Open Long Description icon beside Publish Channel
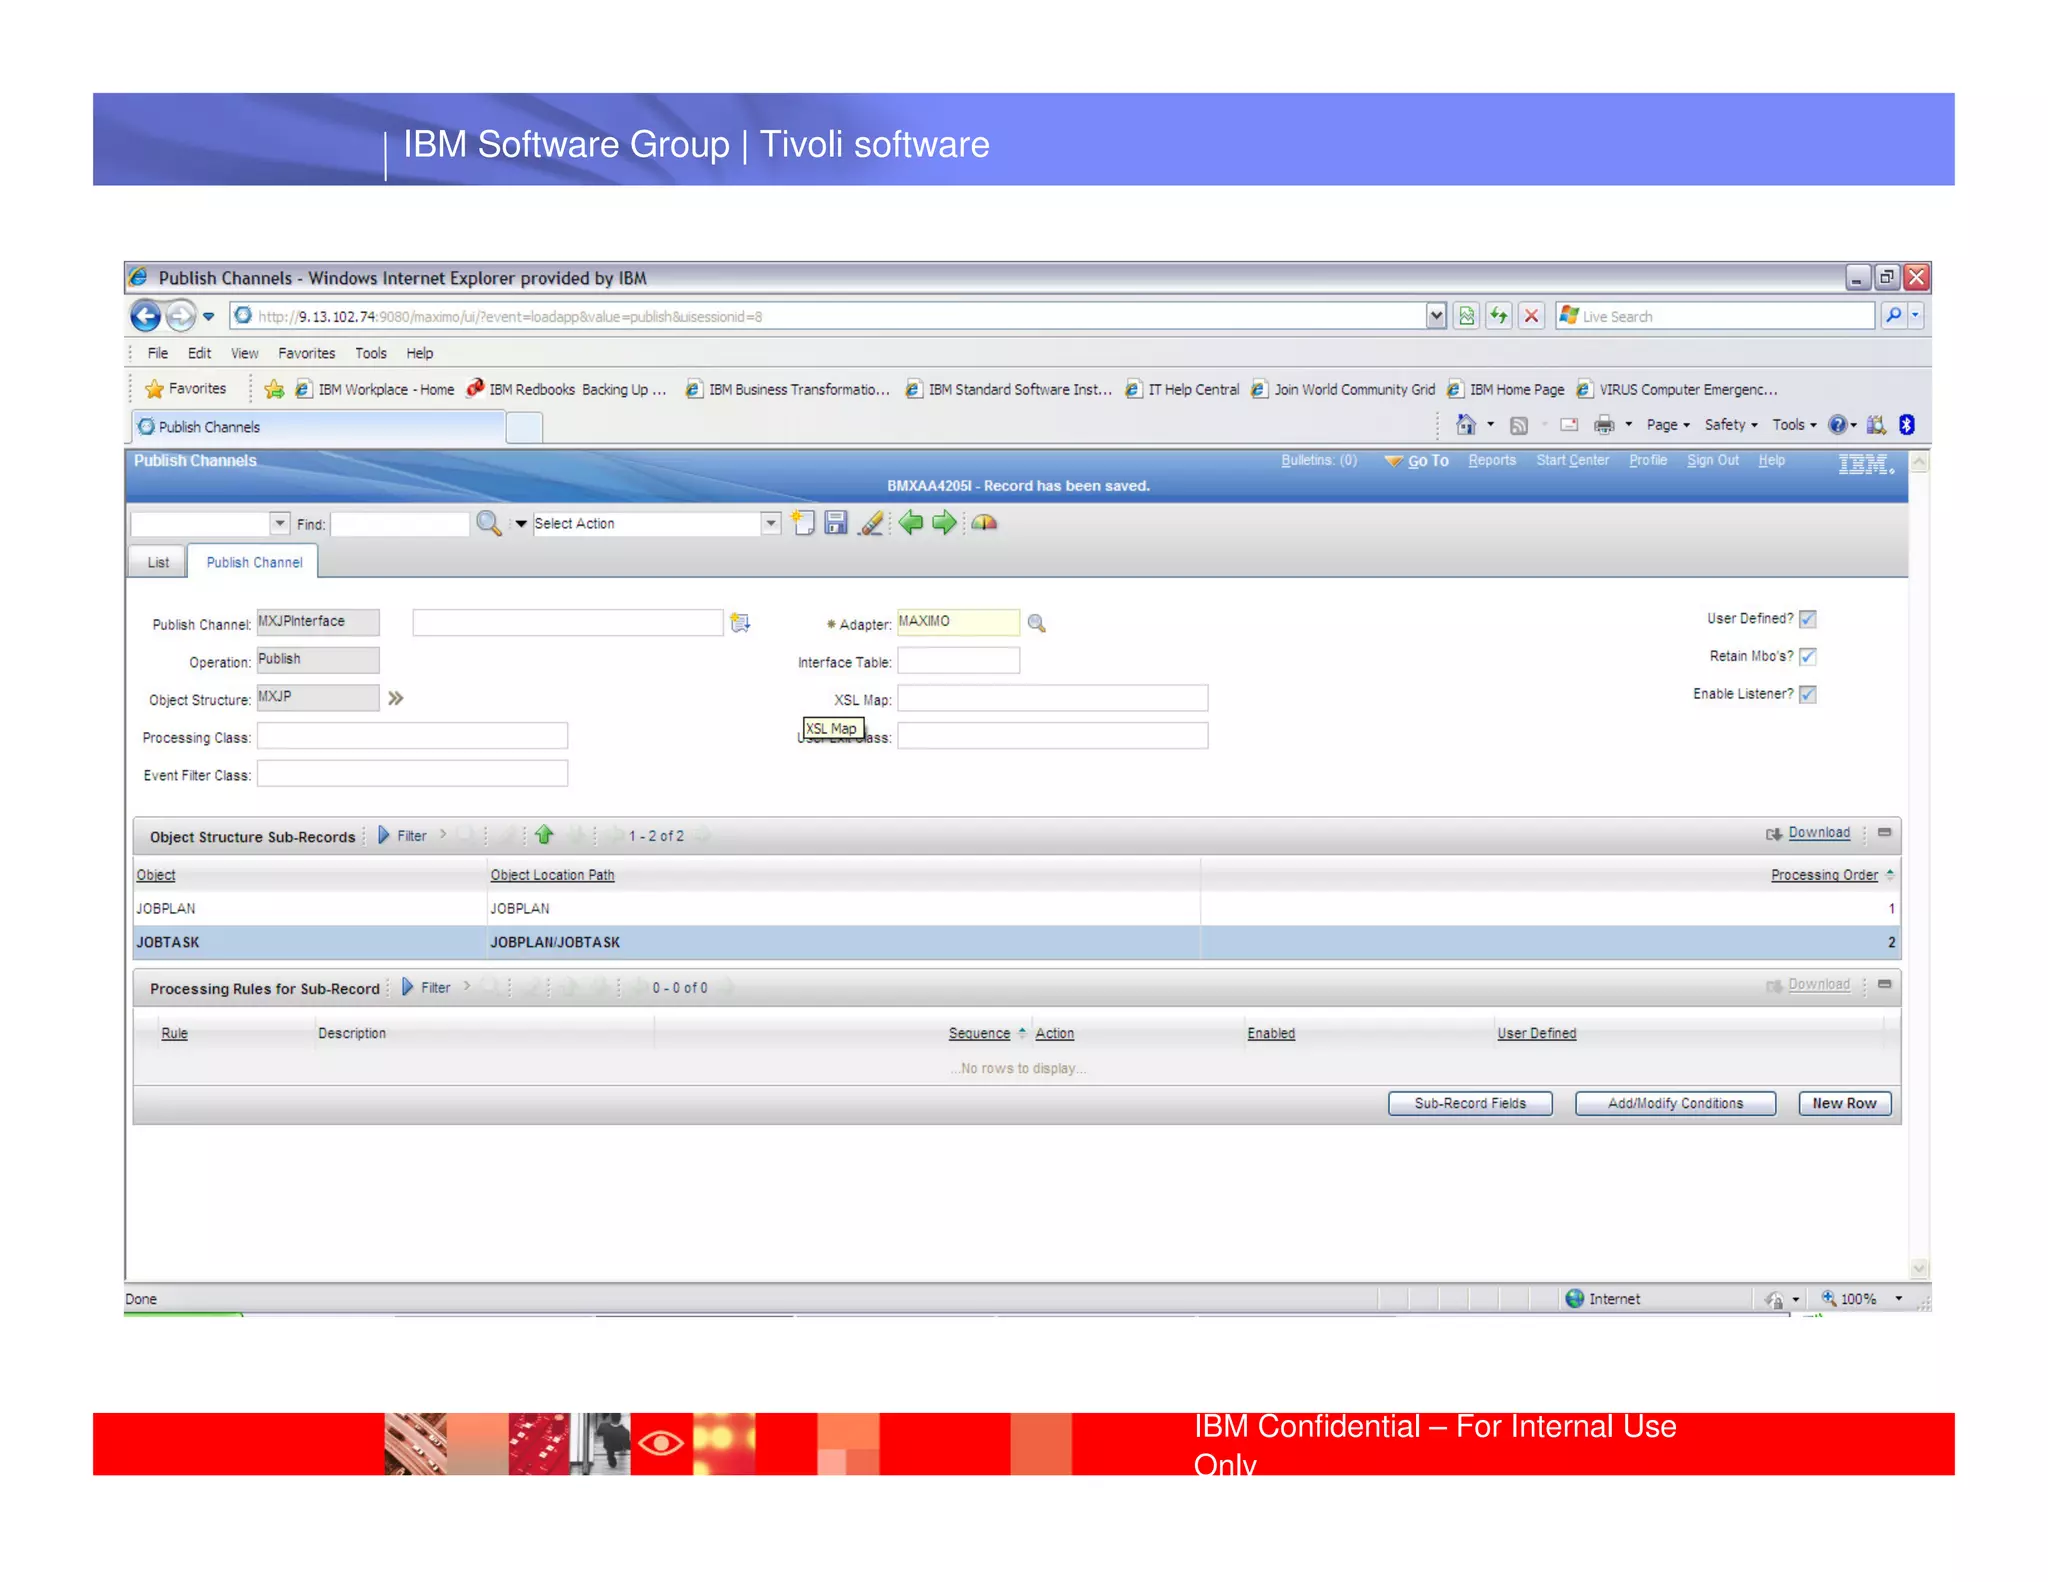This screenshot has height=1582, width=2048. coord(740,623)
